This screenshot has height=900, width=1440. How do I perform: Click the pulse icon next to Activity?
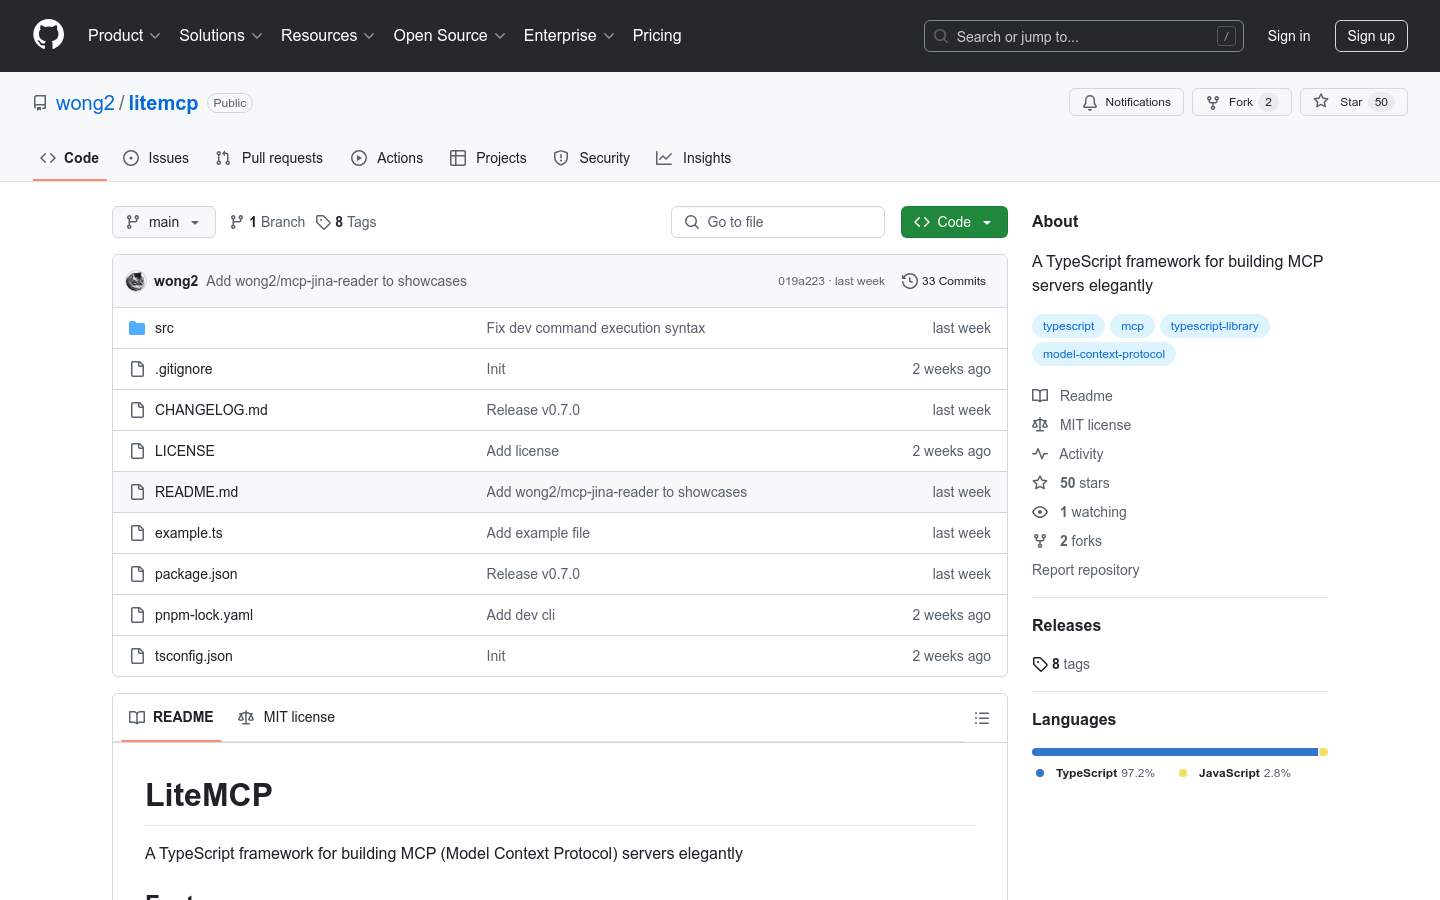[x=1040, y=454]
